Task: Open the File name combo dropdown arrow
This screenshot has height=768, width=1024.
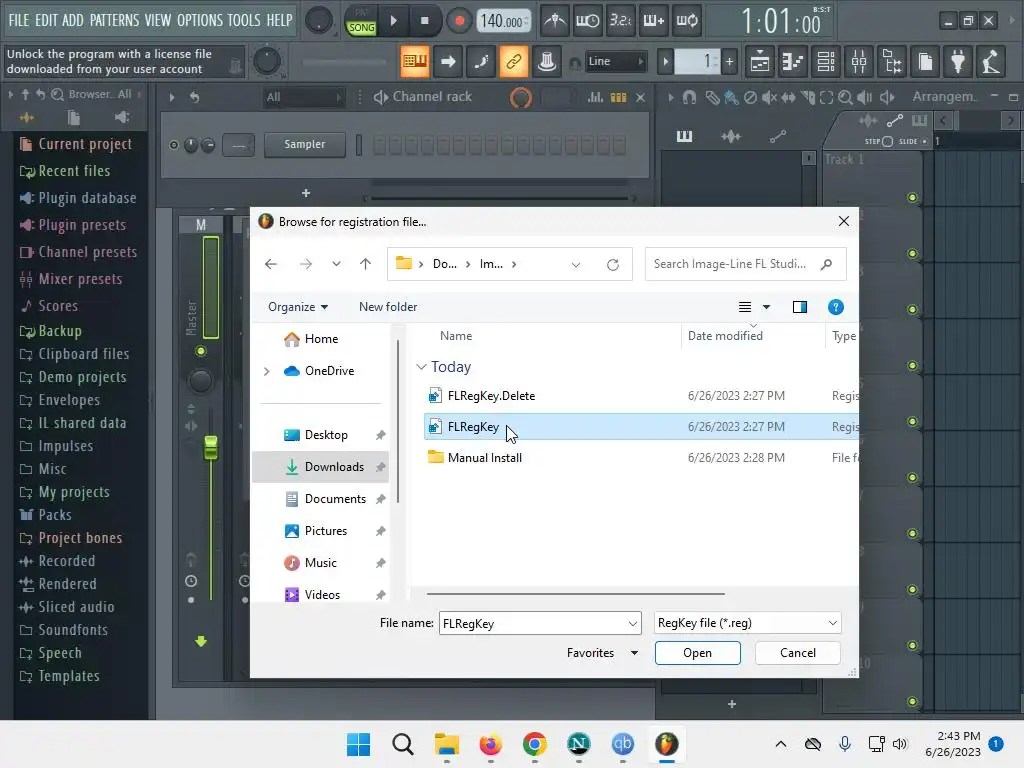Action: click(632, 623)
